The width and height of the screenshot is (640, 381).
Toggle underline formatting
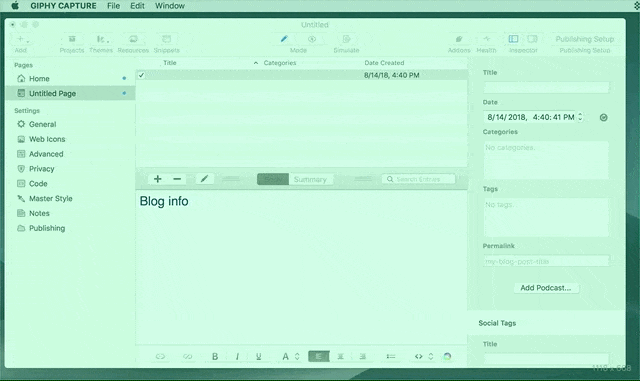[x=258, y=356]
